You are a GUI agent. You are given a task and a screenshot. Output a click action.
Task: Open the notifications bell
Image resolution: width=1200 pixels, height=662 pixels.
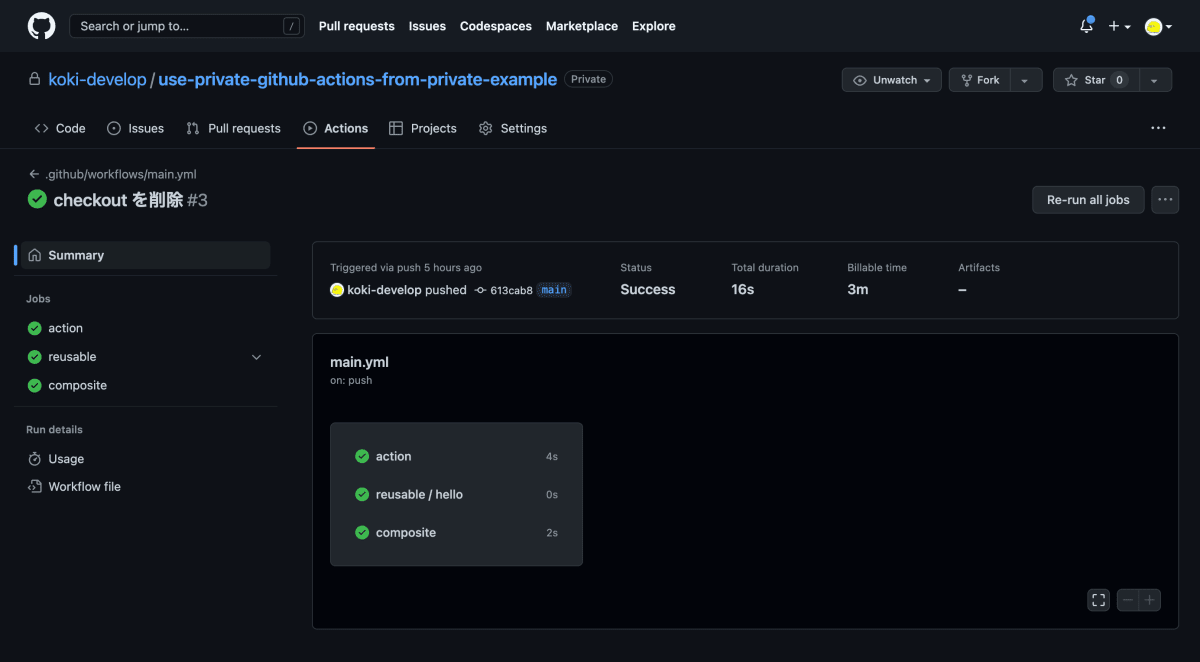click(1086, 26)
